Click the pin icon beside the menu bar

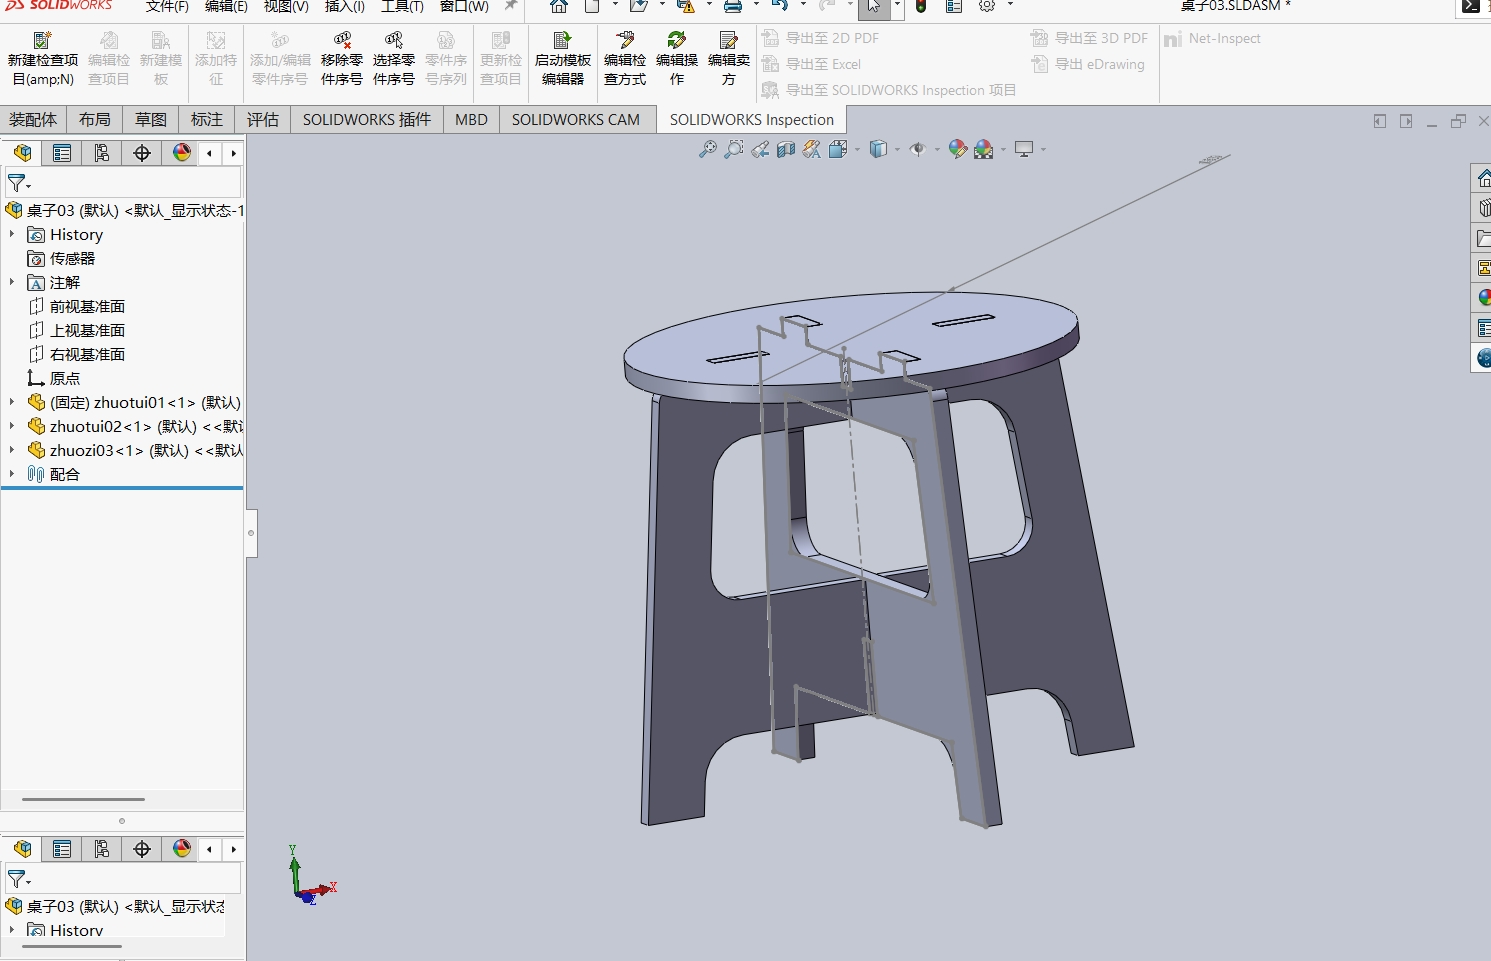[511, 7]
